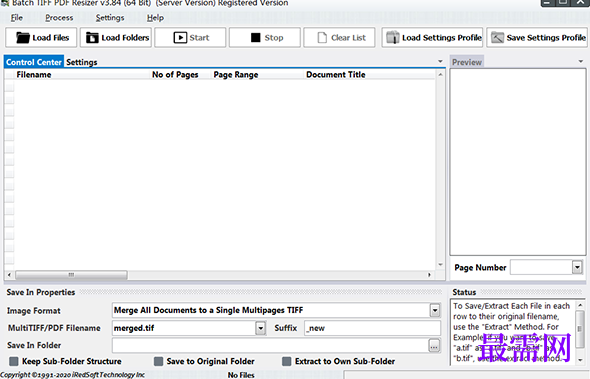Enable Keep Sub-Folder Structure checkbox
590x379 pixels.
coord(14,361)
